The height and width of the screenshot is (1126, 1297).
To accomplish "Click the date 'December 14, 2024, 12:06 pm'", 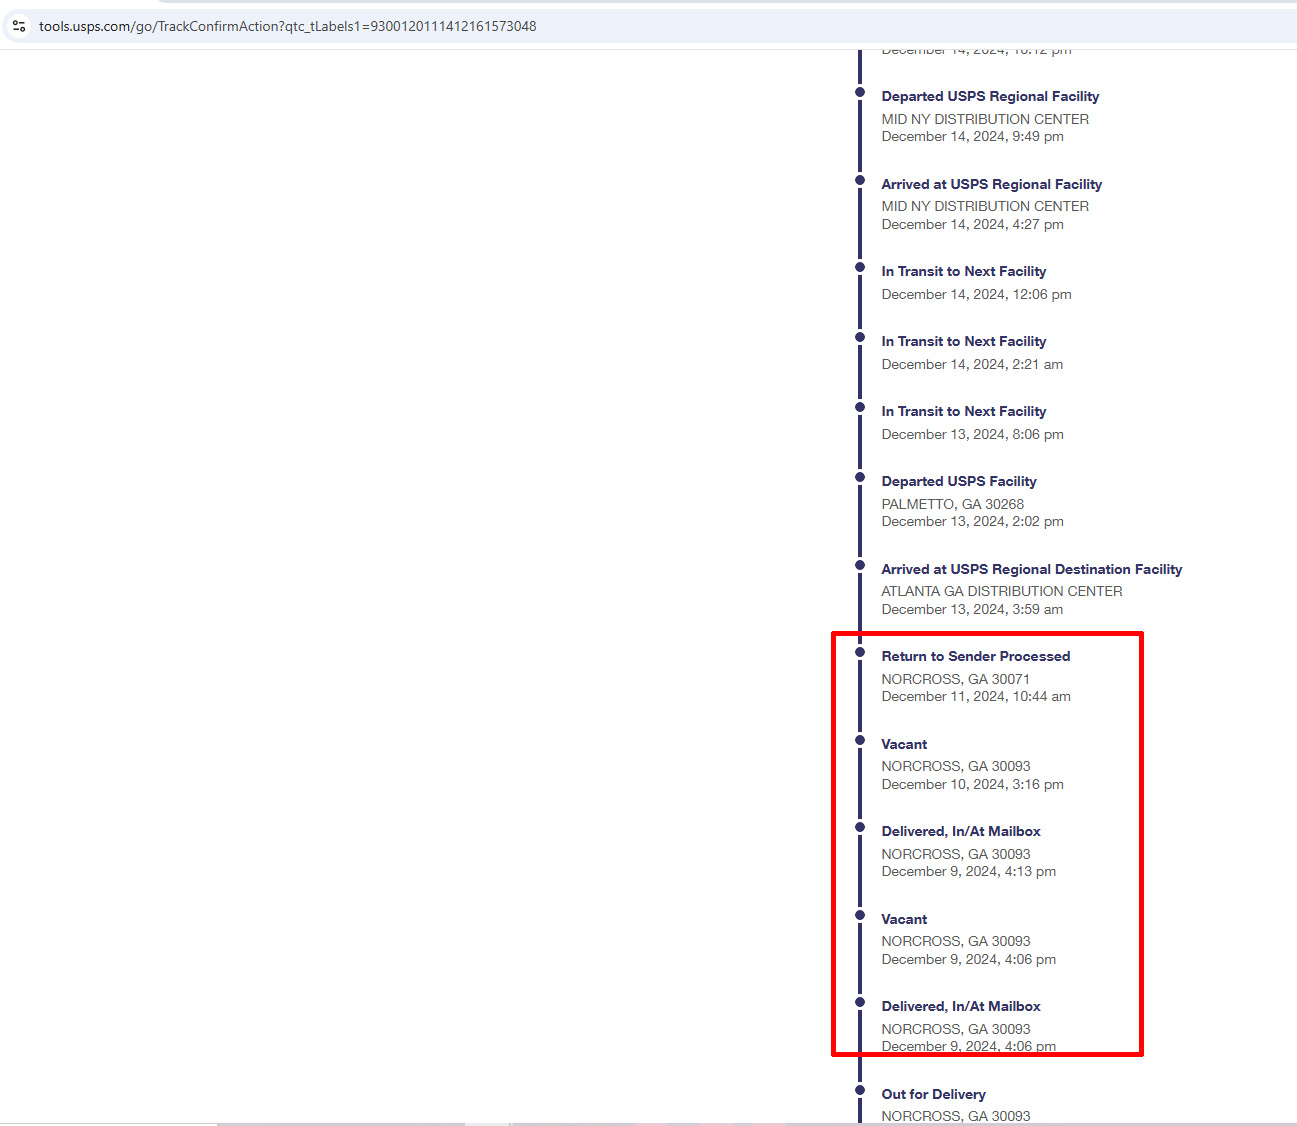I will 976,294.
